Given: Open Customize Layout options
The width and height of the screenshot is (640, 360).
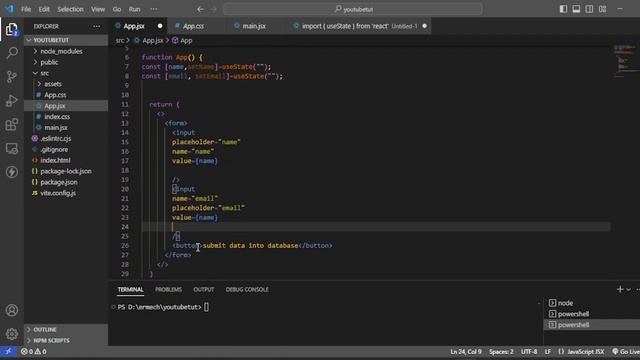Looking at the screenshot, I should pos(602,9).
